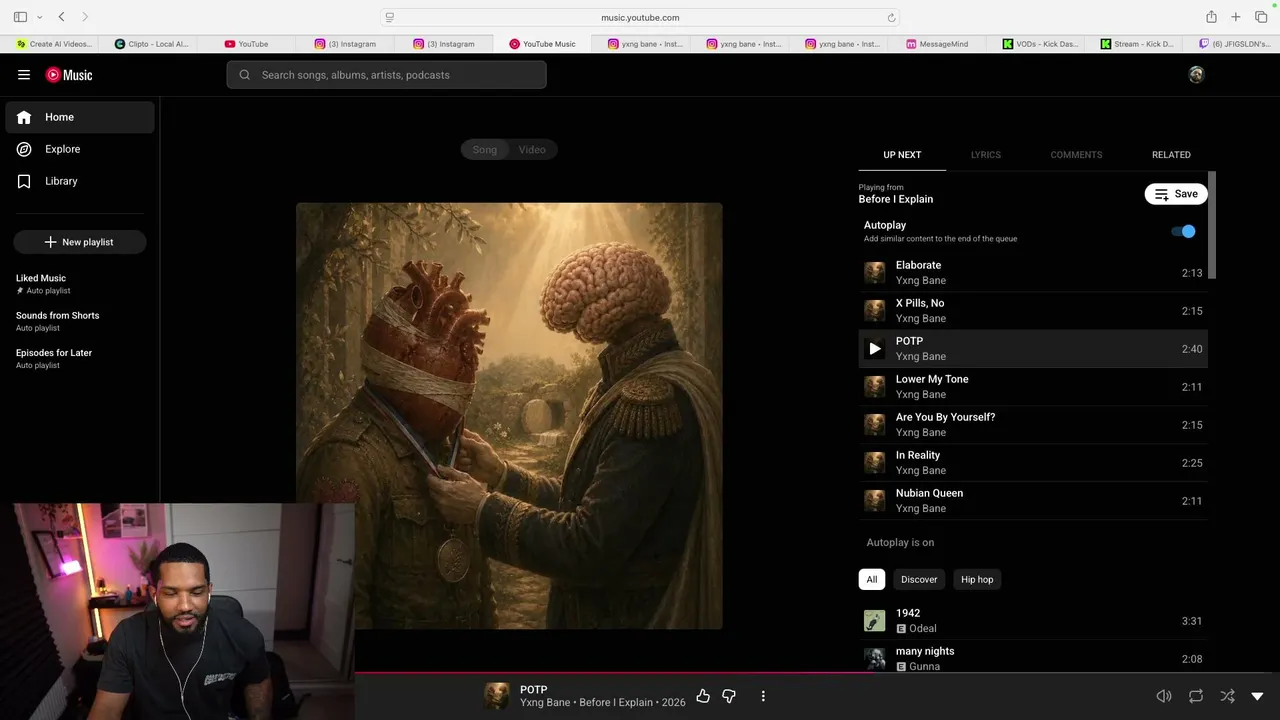This screenshot has height=720, width=1280.
Task: Open Library in the sidebar
Action: click(80, 181)
